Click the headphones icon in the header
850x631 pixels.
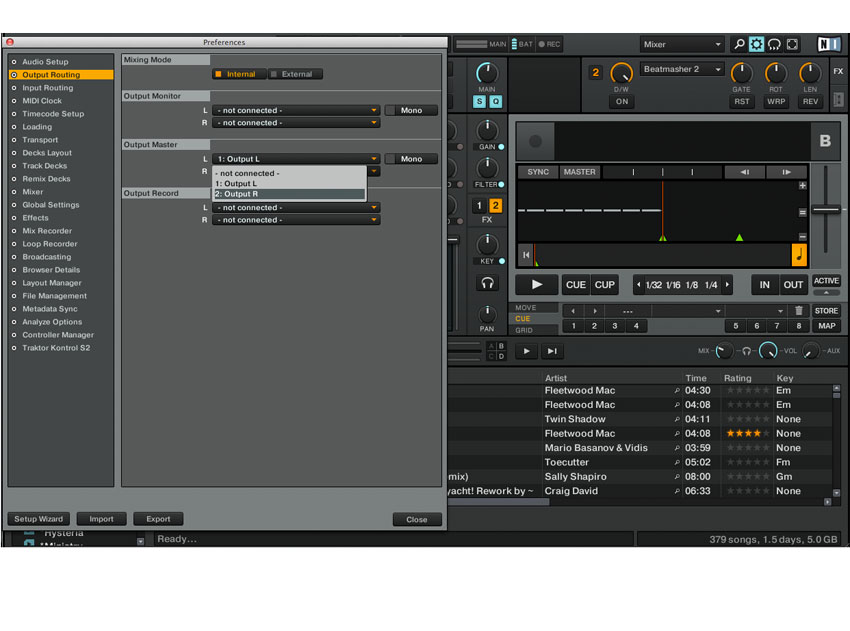point(774,44)
